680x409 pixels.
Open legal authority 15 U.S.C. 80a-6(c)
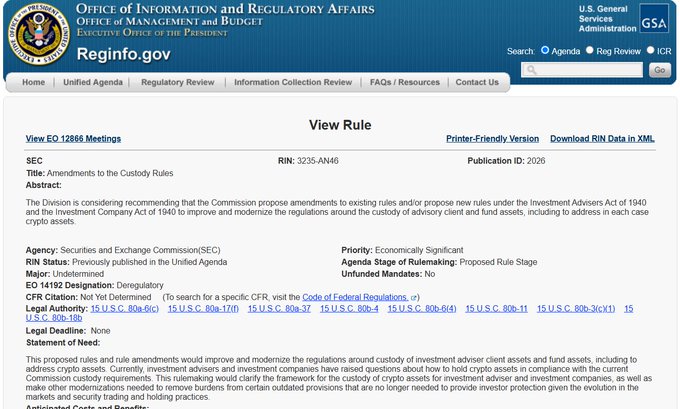(125, 309)
